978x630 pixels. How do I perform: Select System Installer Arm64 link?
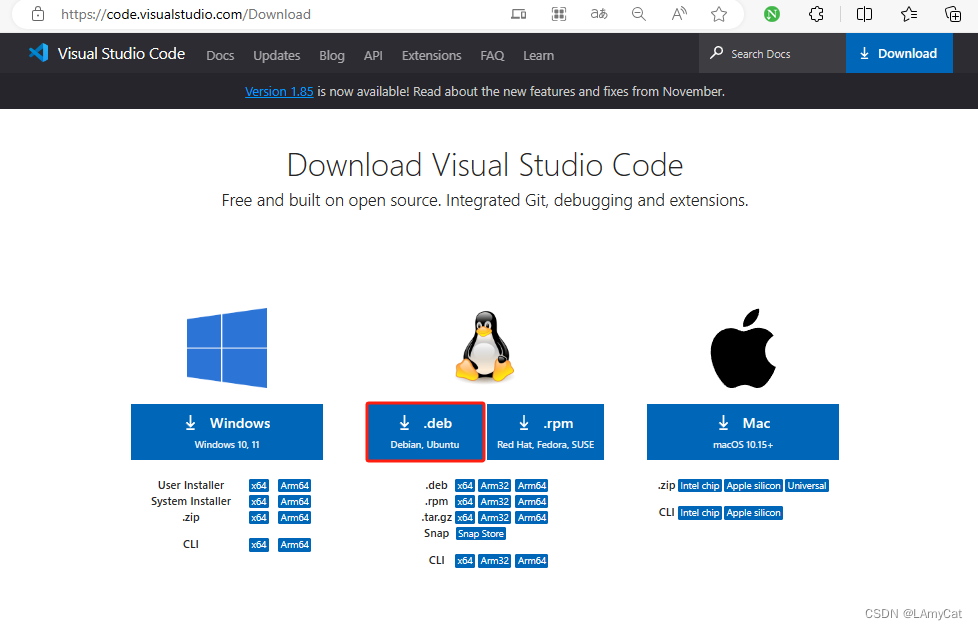294,502
